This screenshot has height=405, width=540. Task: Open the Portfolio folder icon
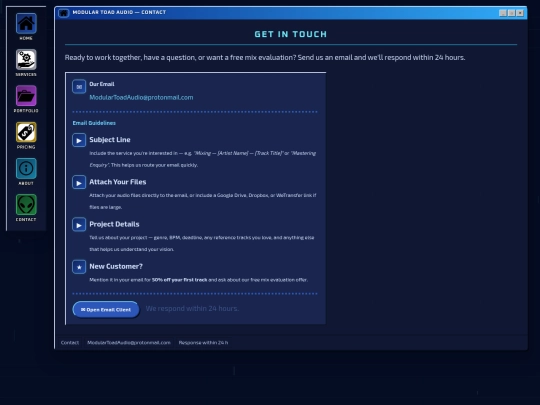tap(26, 96)
